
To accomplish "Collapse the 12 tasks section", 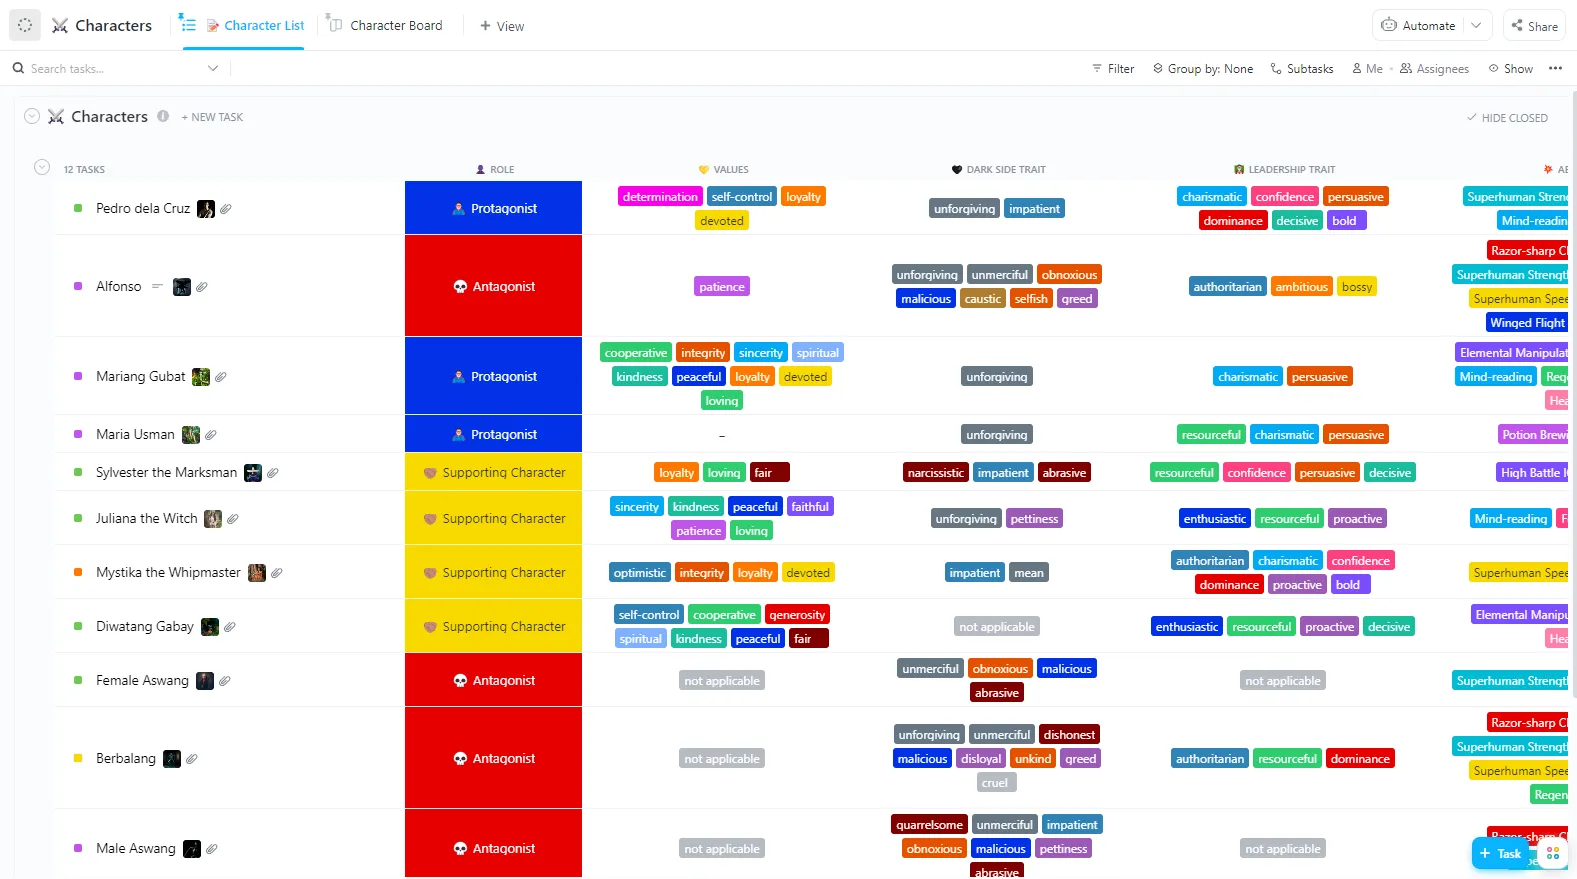I will pyautogui.click(x=42, y=167).
